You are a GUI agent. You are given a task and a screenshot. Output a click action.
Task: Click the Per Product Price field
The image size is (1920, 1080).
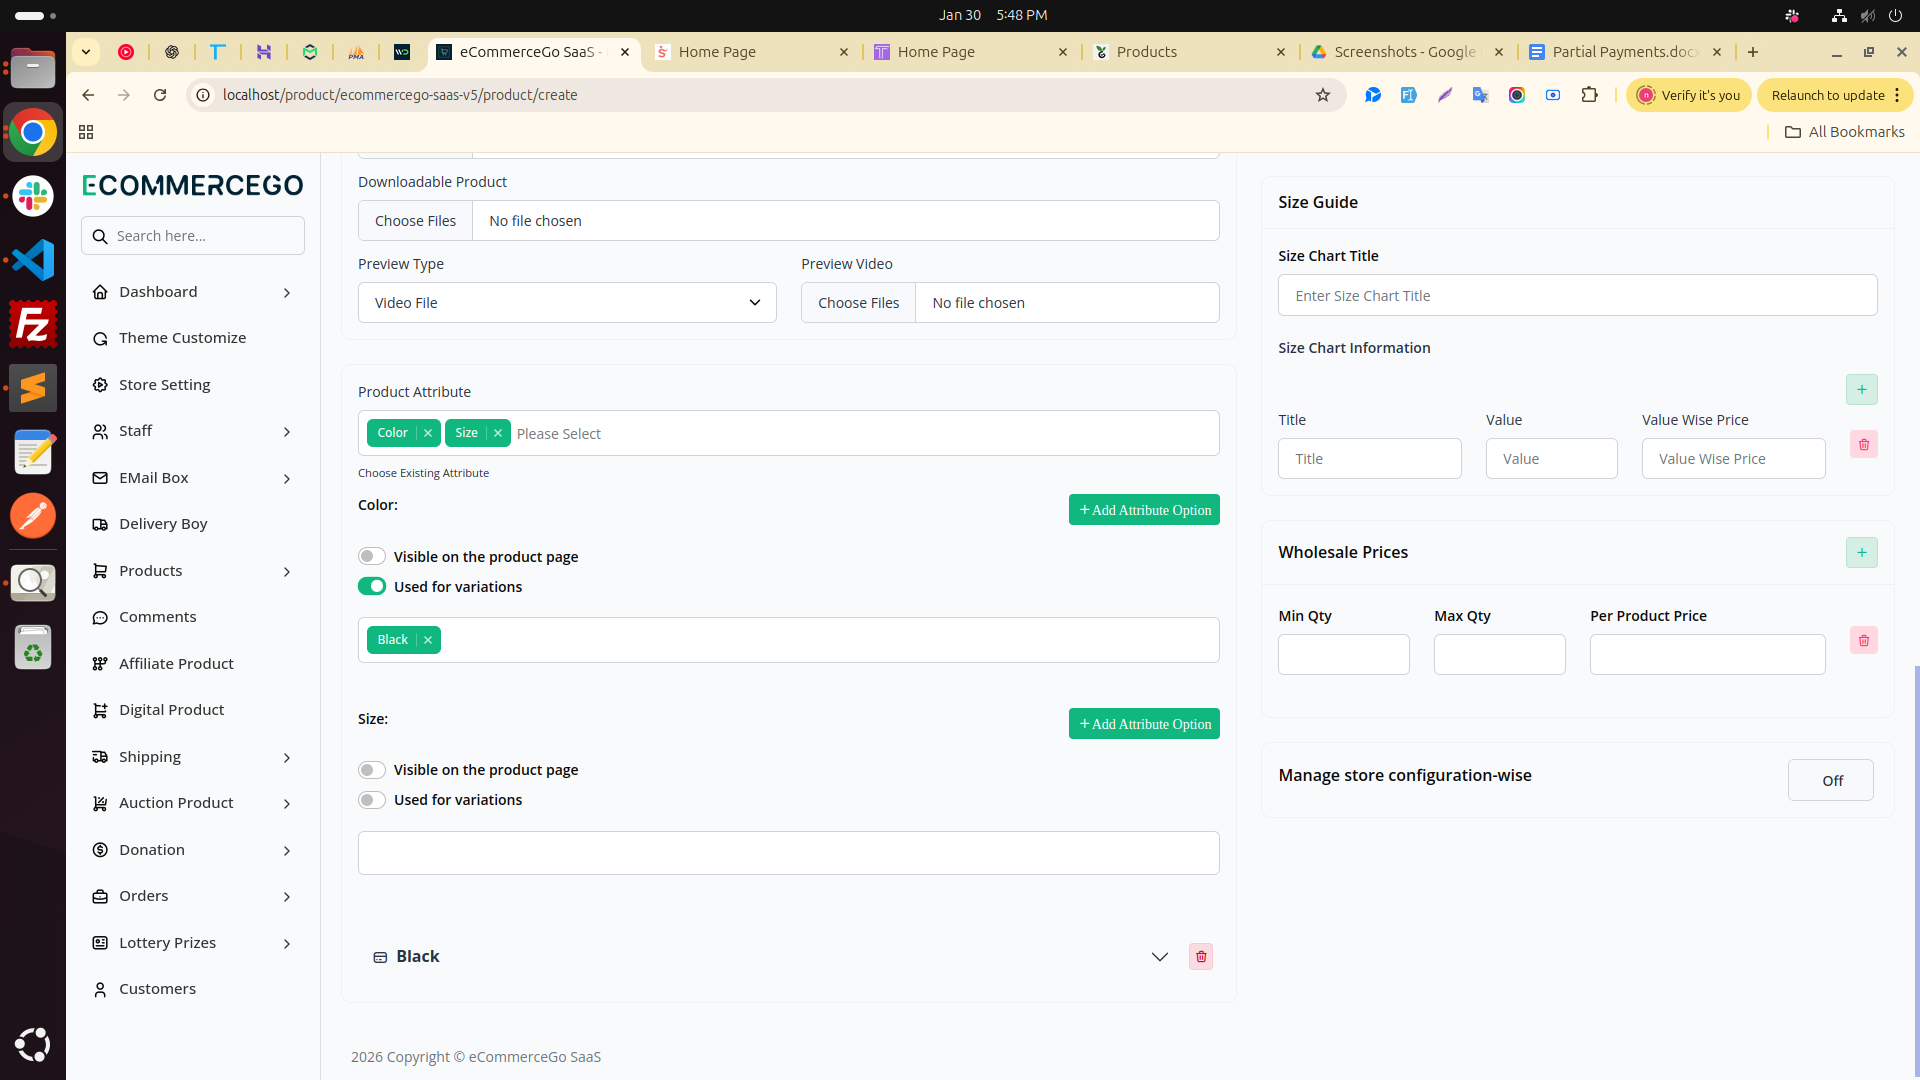(x=1707, y=655)
